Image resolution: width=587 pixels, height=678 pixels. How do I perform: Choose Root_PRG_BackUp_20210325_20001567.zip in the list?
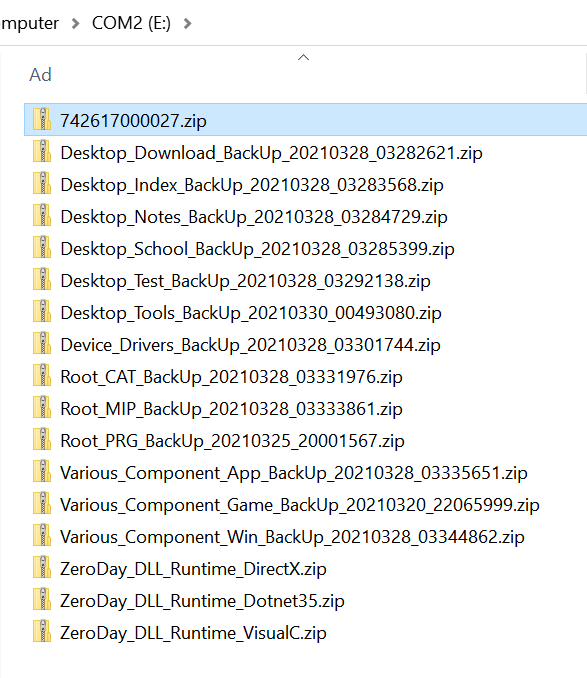tap(233, 441)
